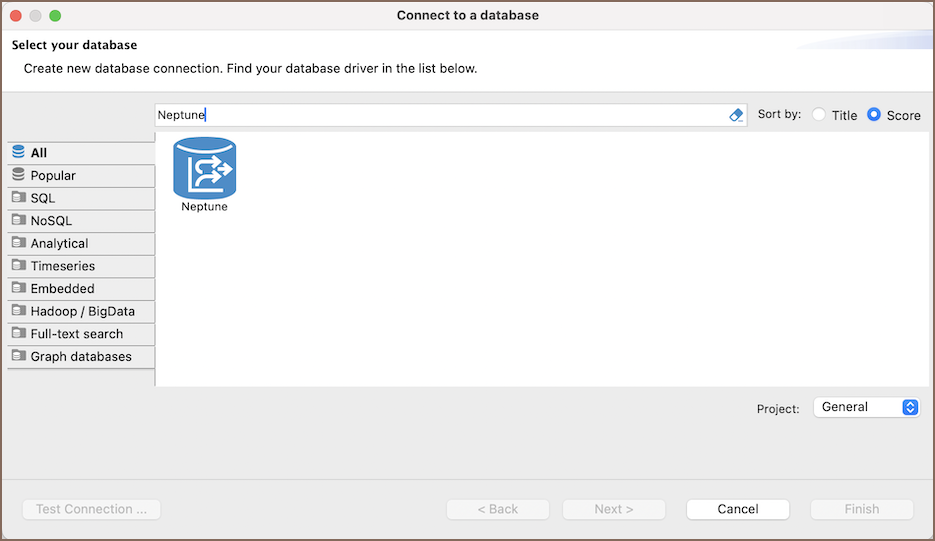
Task: Click the Popular category database icon
Action: pyautogui.click(x=18, y=175)
